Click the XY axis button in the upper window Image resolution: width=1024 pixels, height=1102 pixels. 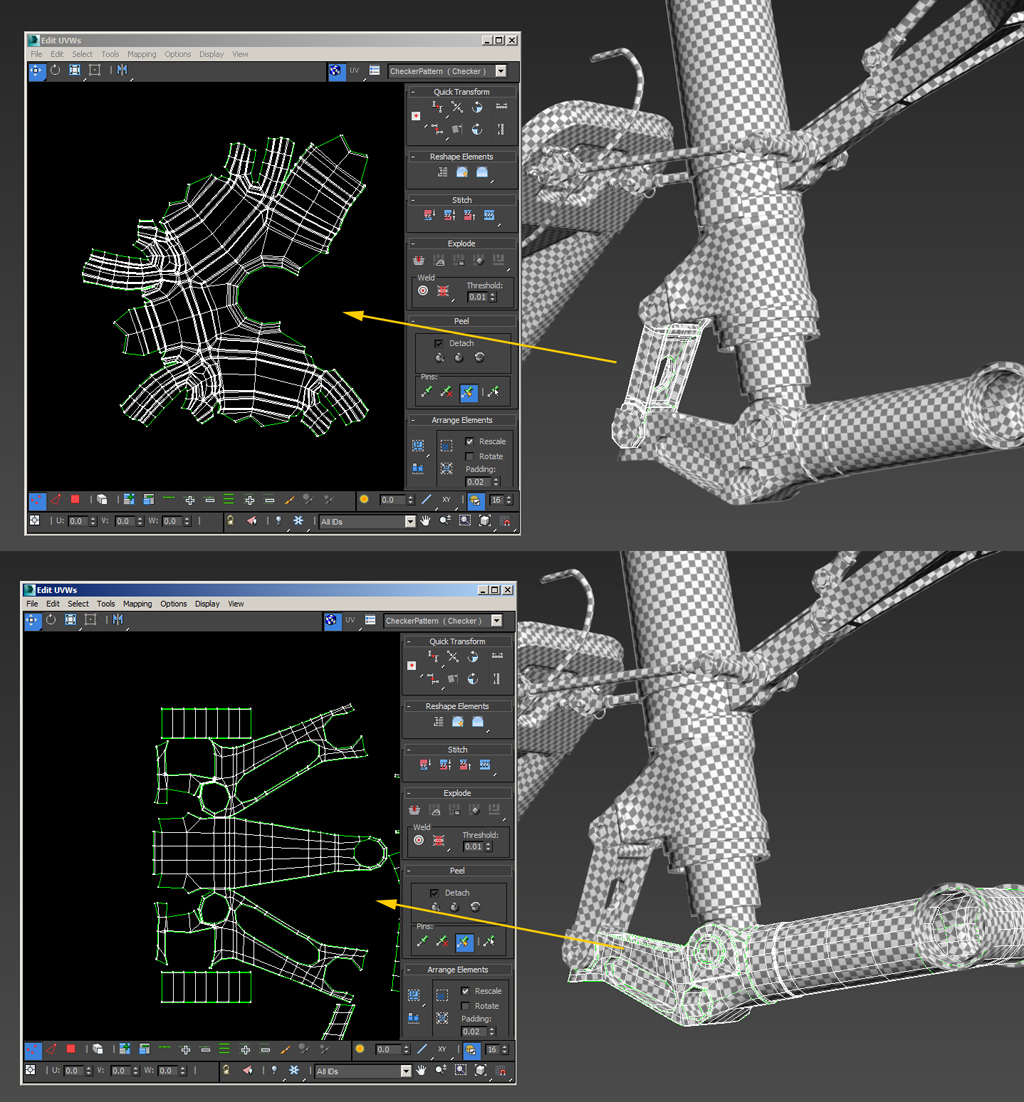click(446, 499)
